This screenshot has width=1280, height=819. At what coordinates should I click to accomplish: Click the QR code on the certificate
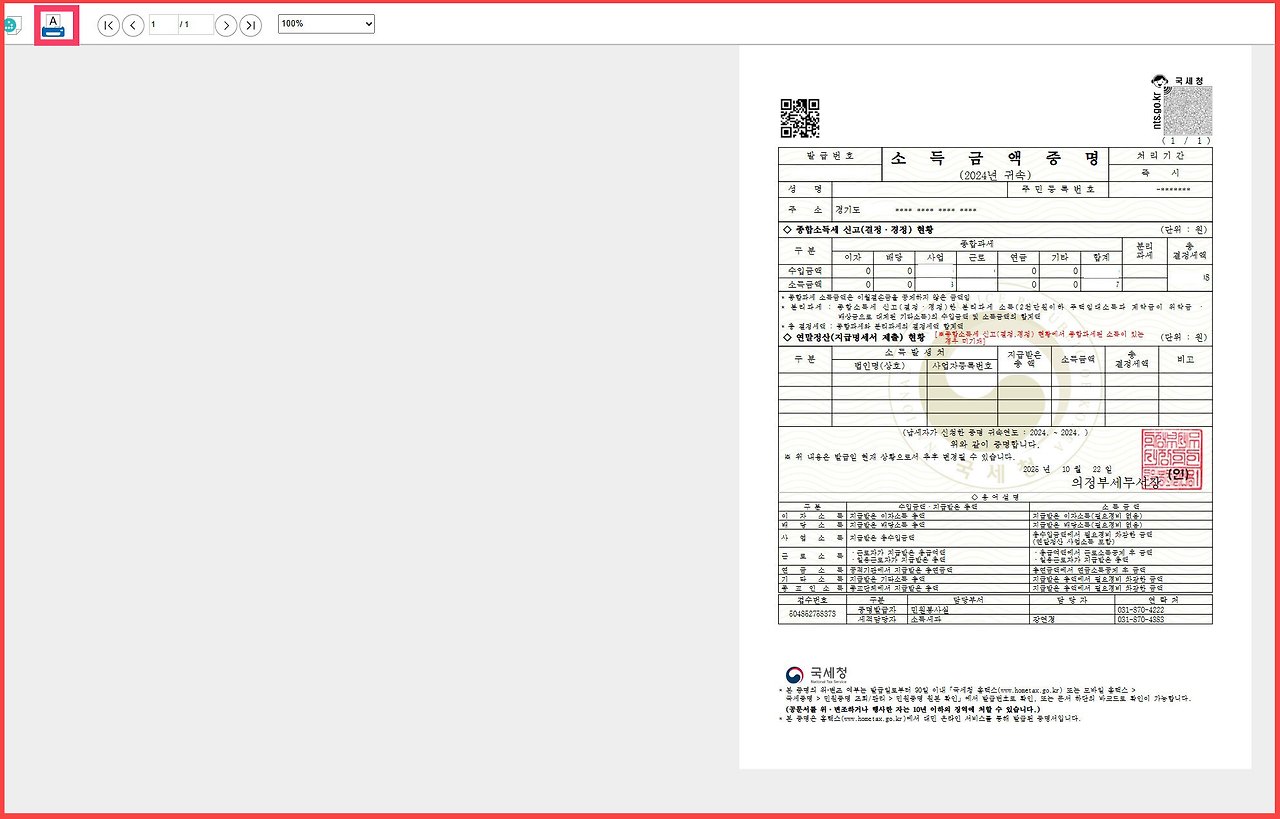800,119
